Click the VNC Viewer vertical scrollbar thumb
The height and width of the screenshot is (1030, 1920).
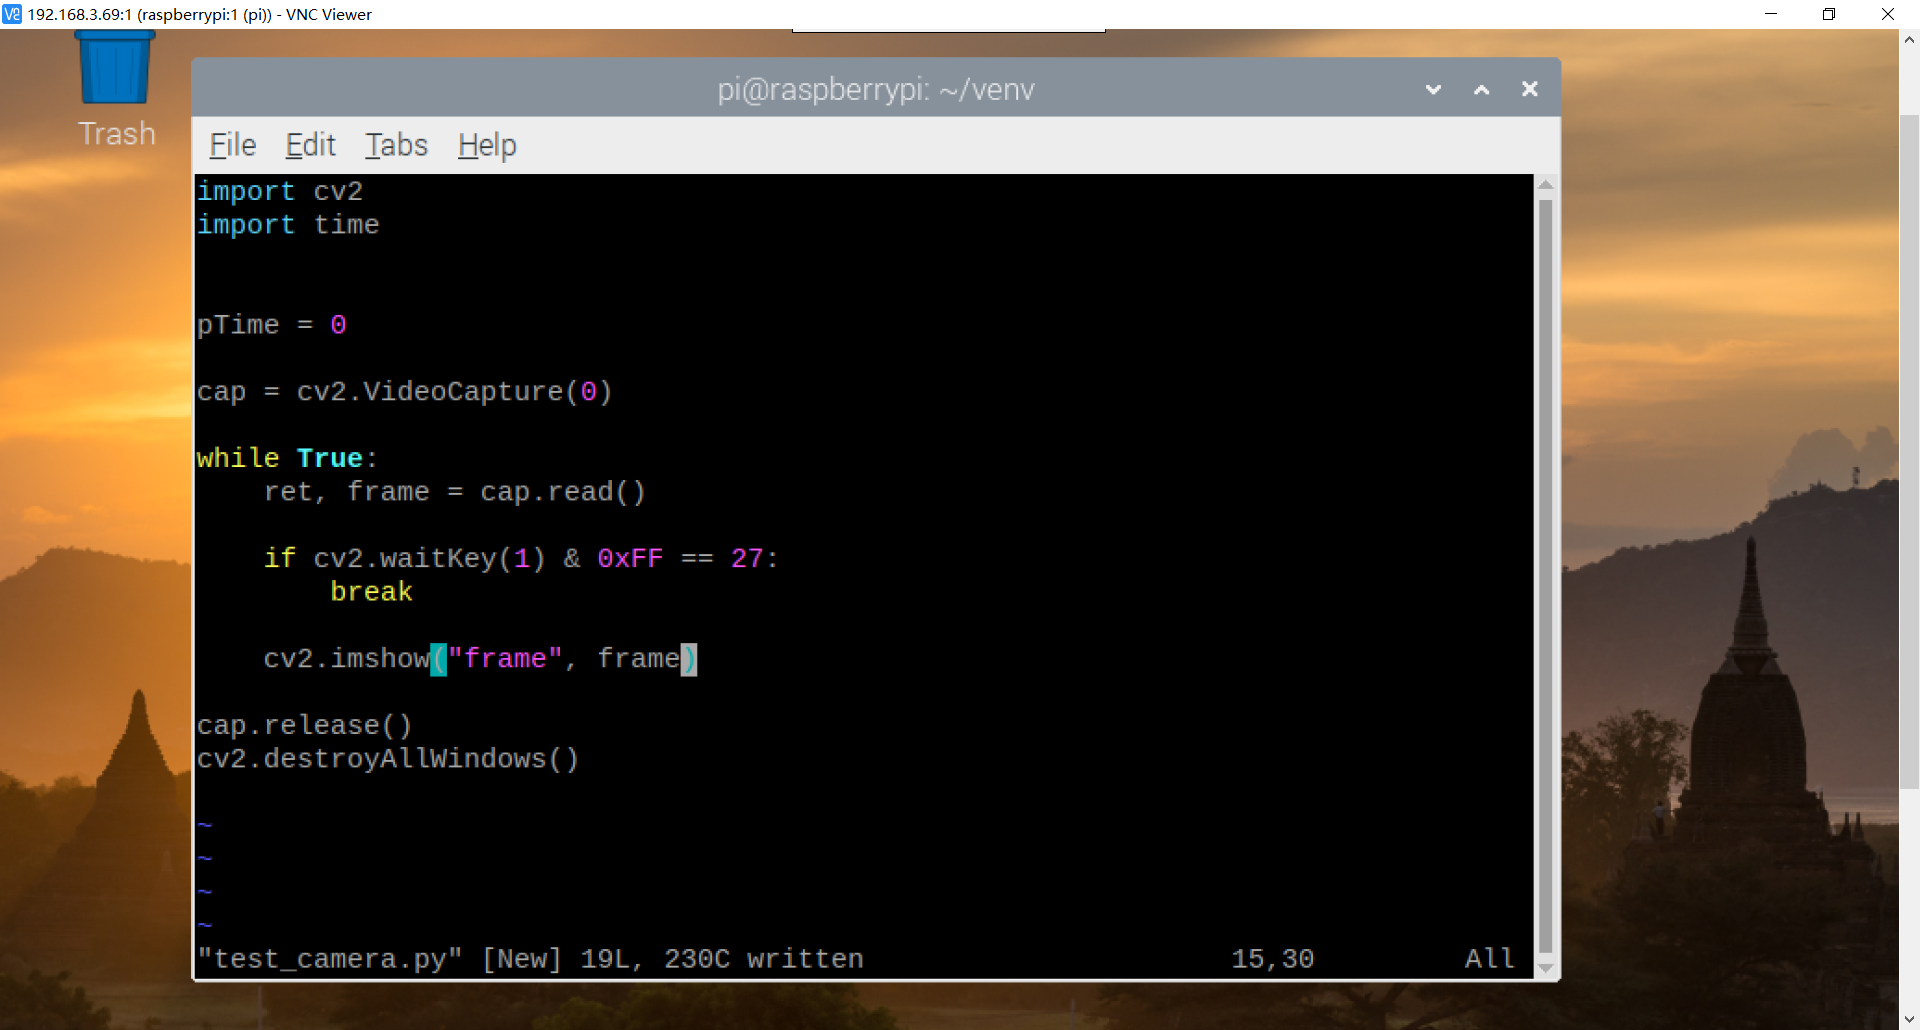tap(1909, 452)
